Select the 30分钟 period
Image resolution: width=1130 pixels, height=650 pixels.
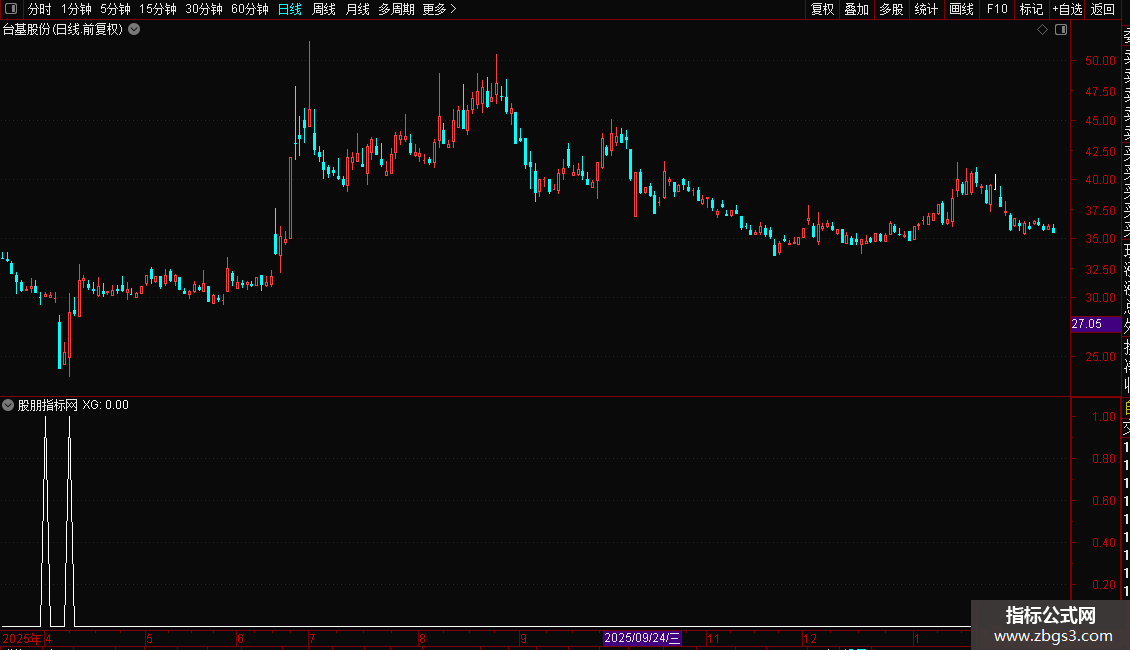tap(204, 9)
